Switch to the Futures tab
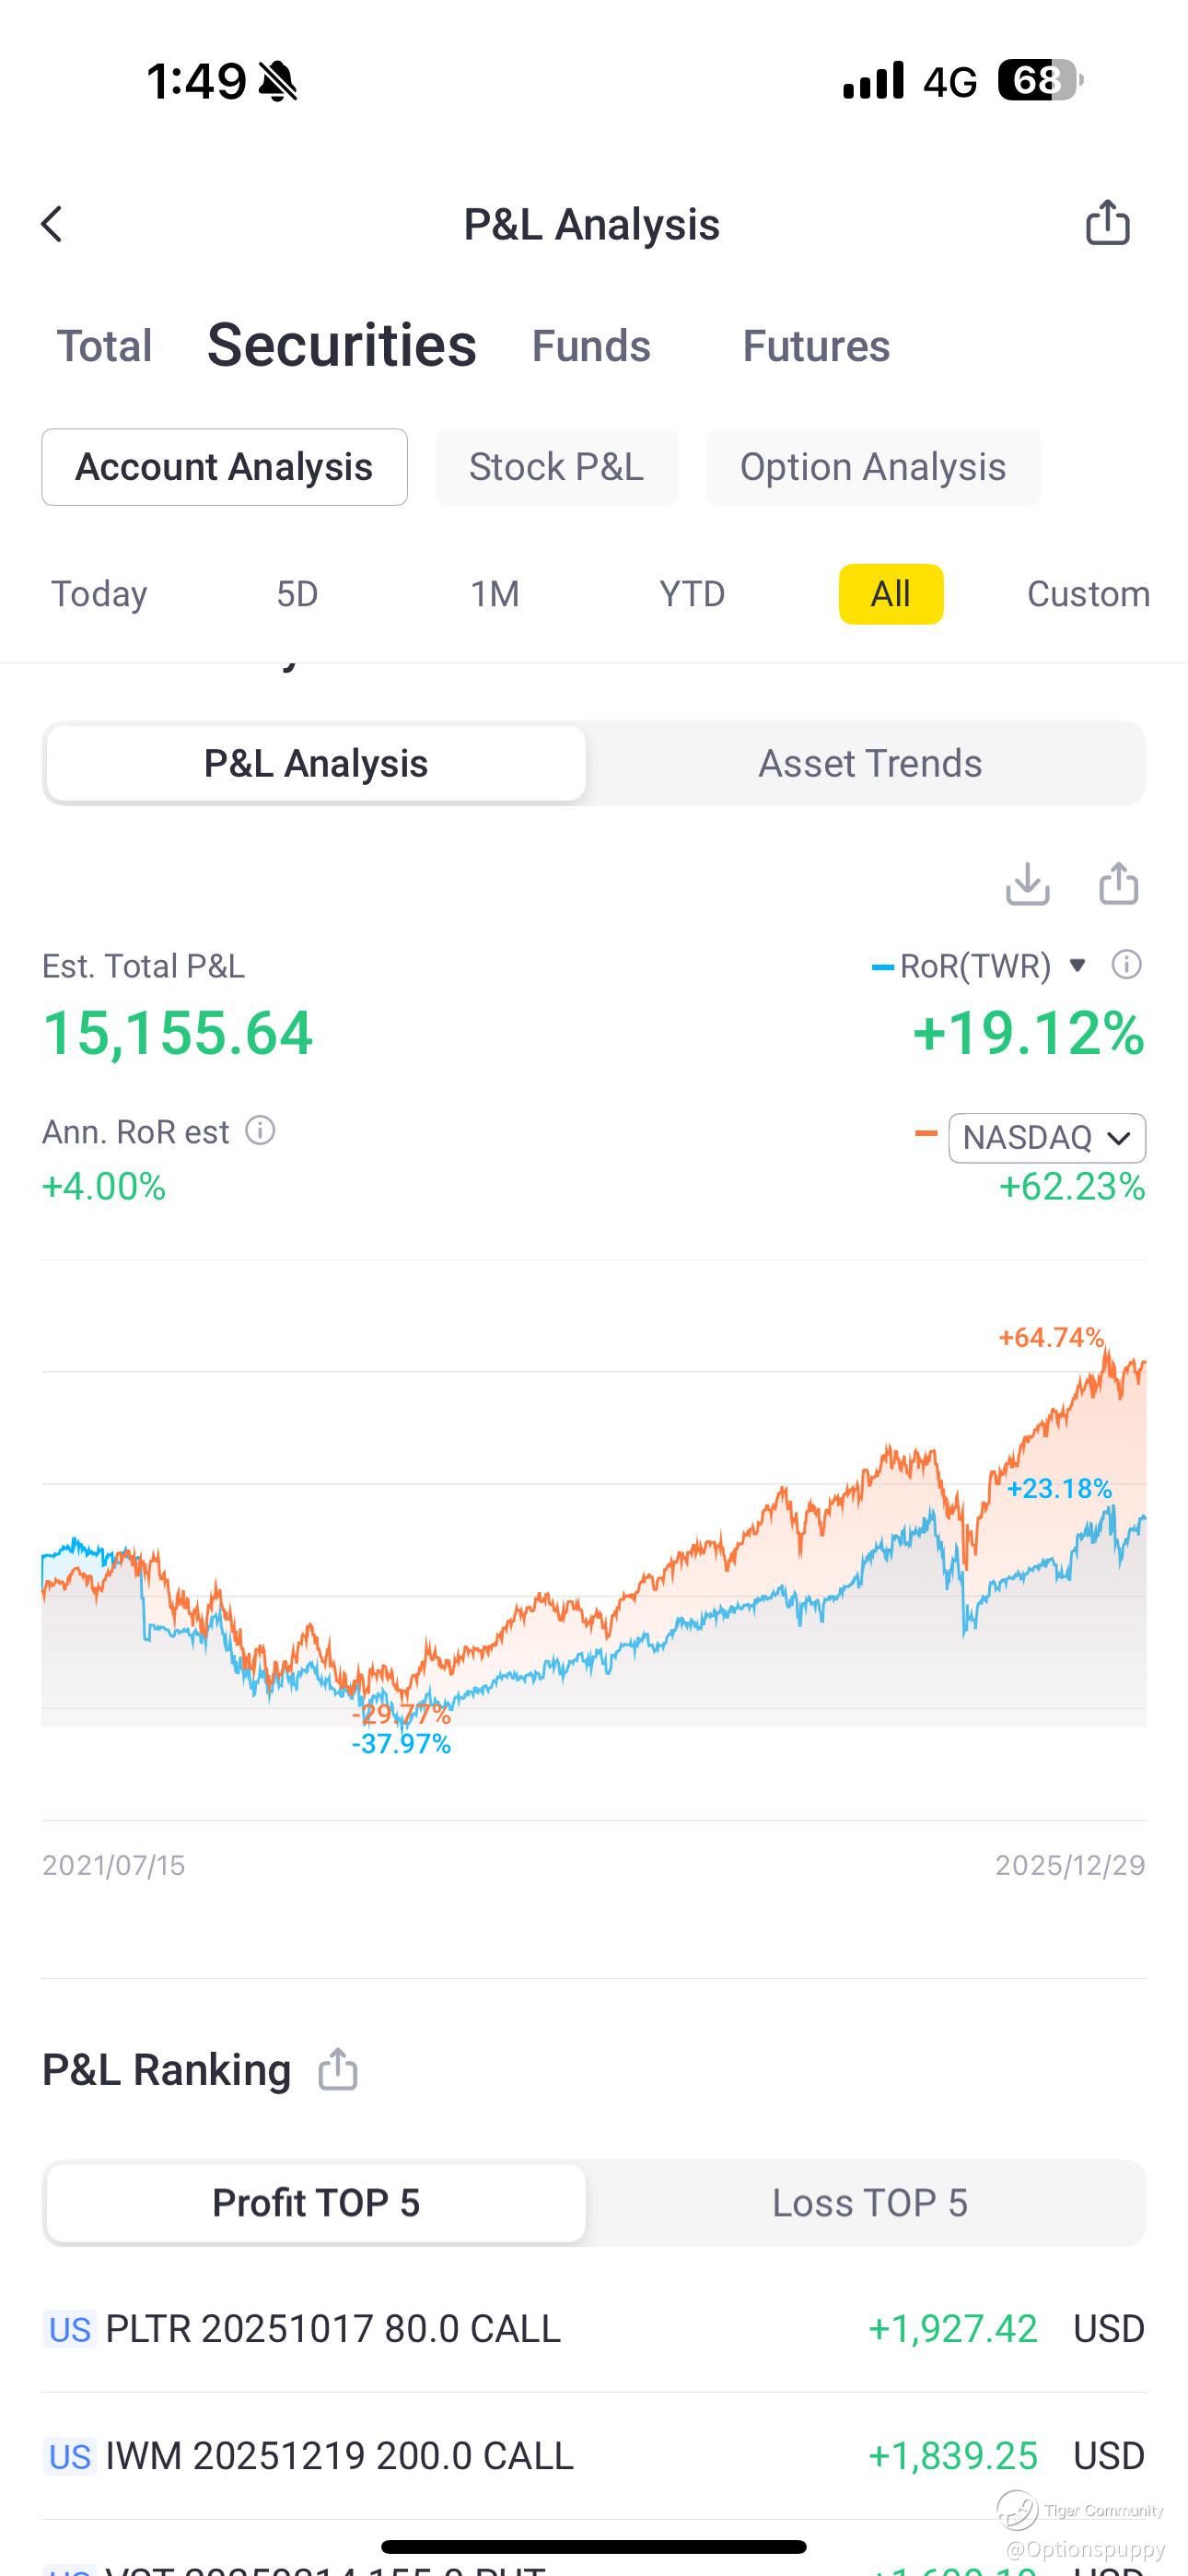Screen dimensions: 1188x2576 (816, 346)
